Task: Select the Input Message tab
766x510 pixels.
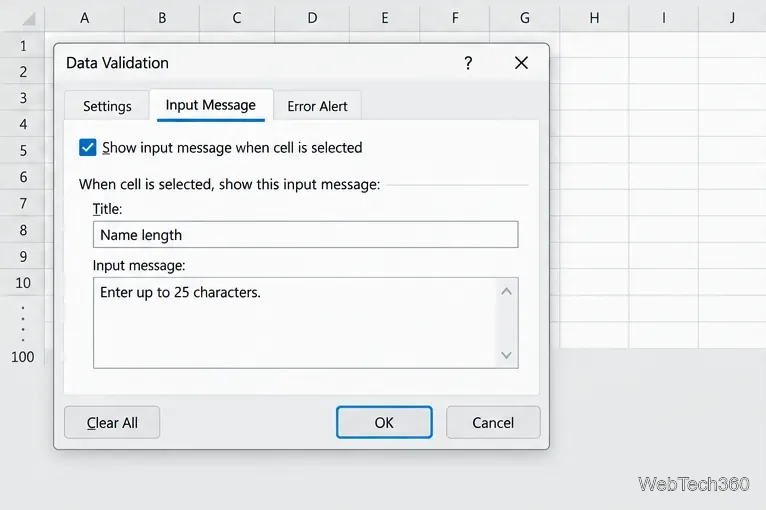Action: (211, 105)
